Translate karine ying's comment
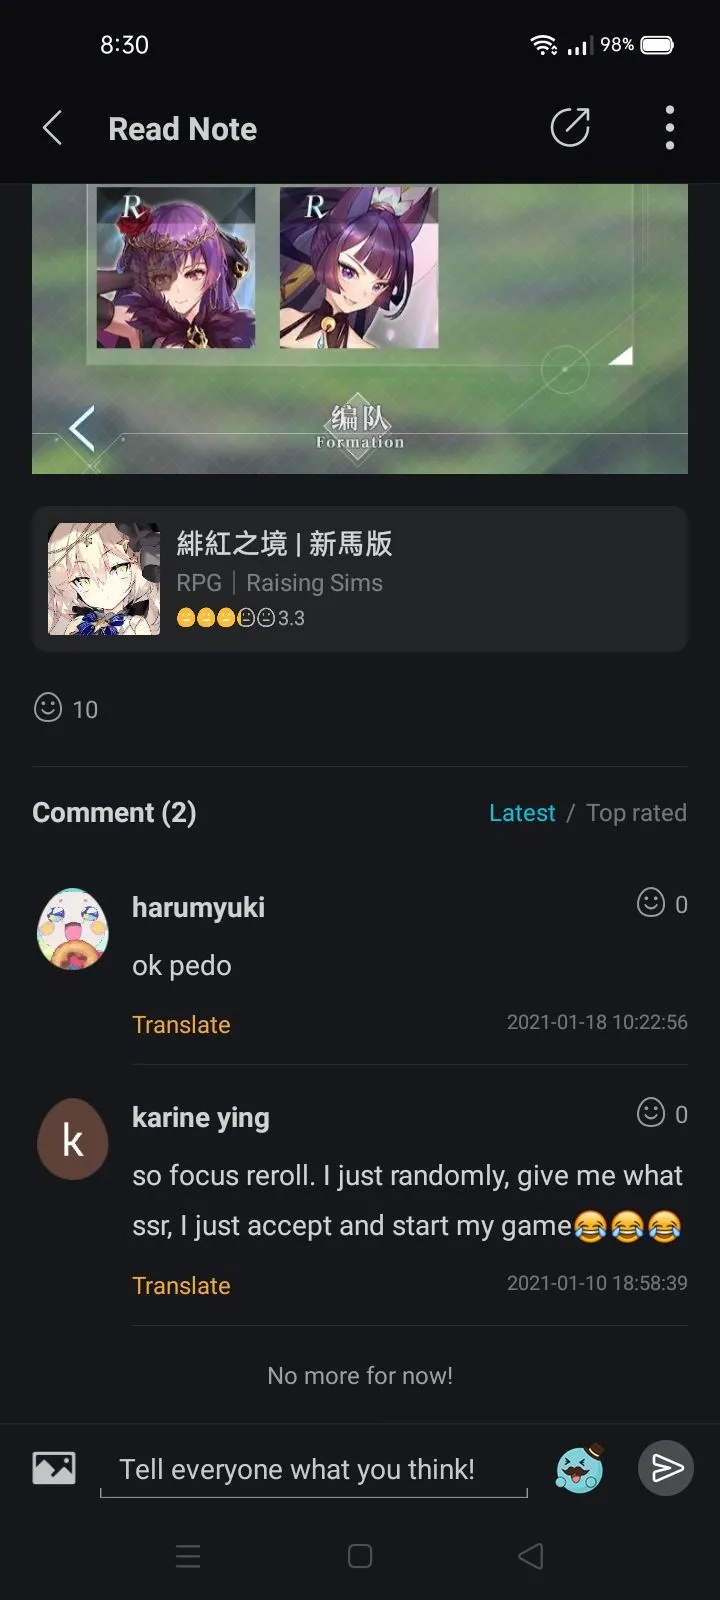The height and width of the screenshot is (1600, 720). pyautogui.click(x=181, y=1286)
